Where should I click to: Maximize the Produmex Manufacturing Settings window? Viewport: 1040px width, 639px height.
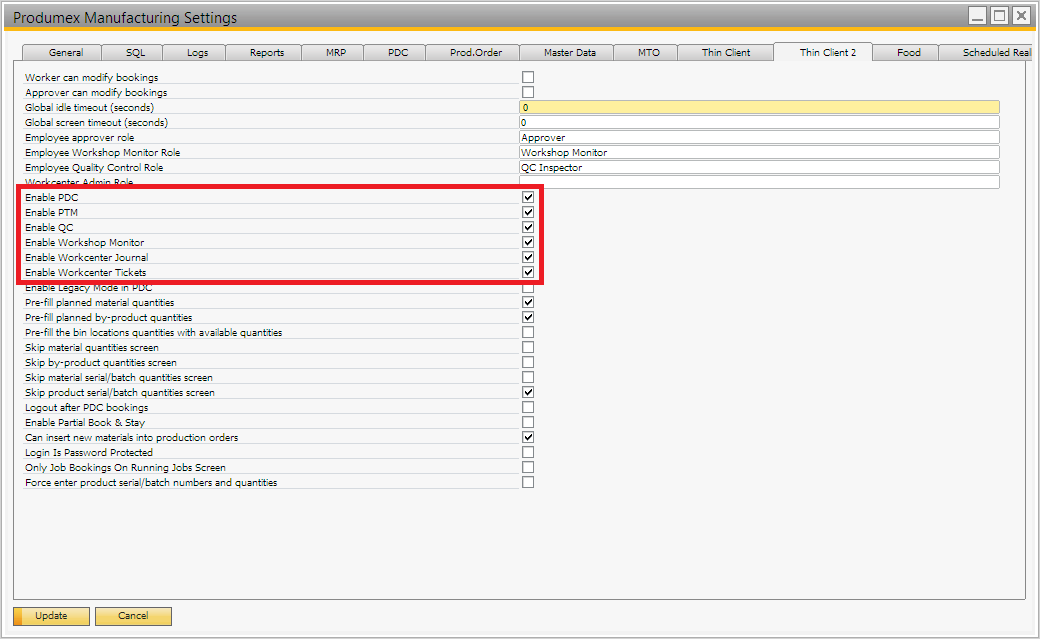[x=999, y=16]
